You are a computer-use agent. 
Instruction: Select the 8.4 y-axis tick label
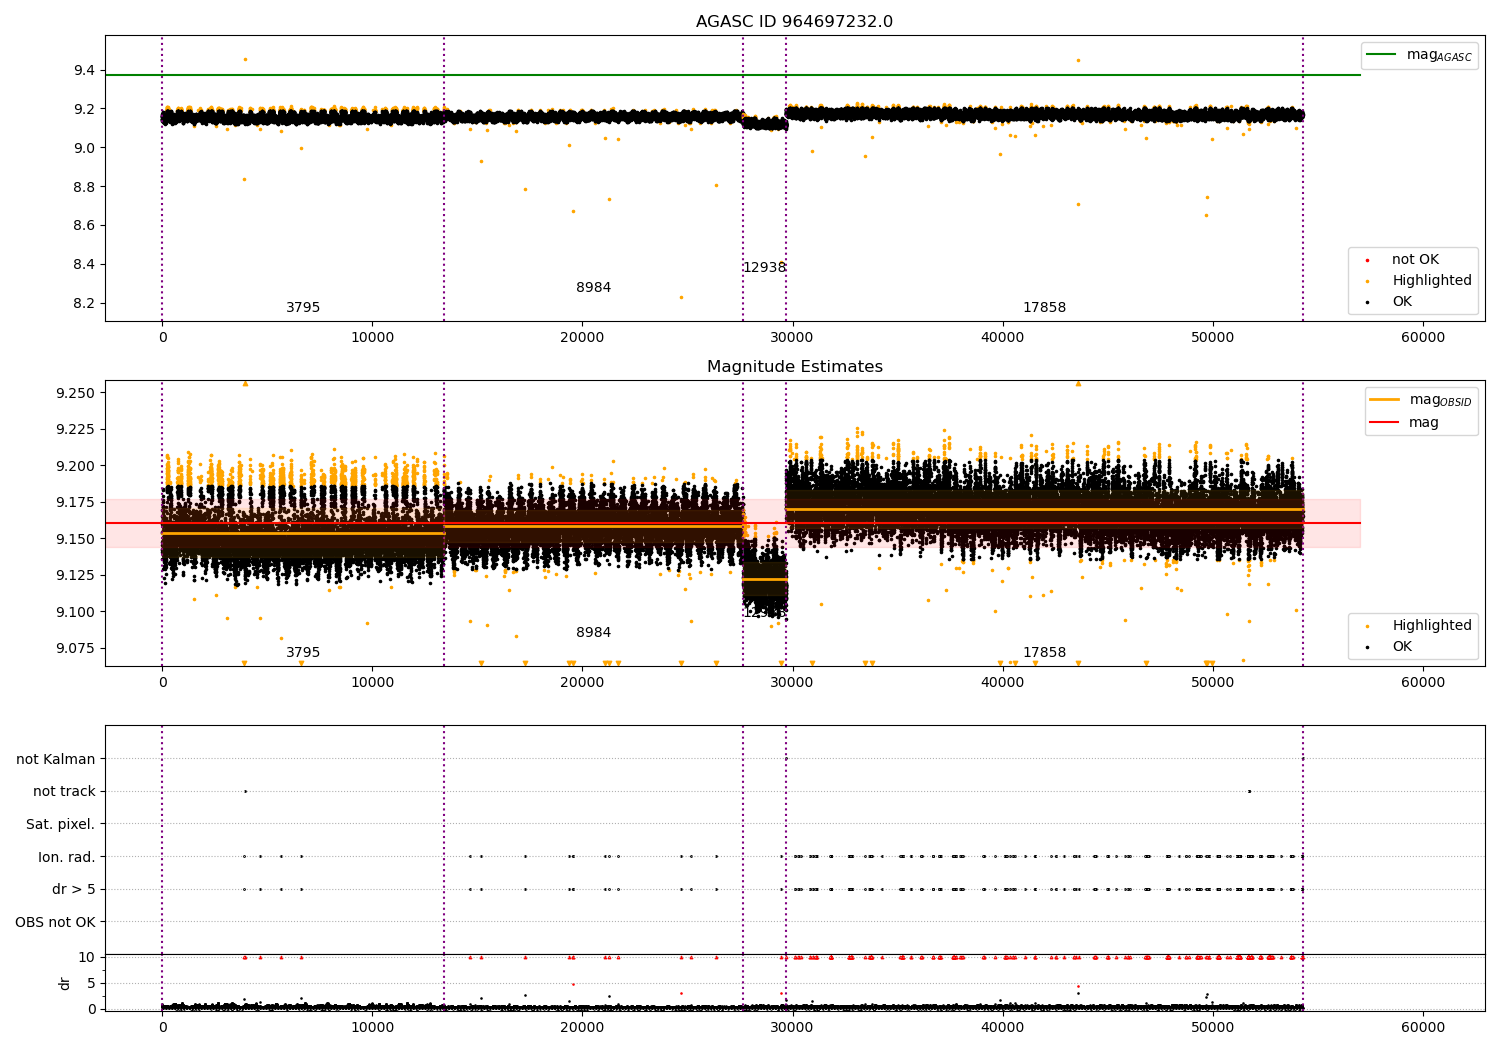(x=84, y=265)
